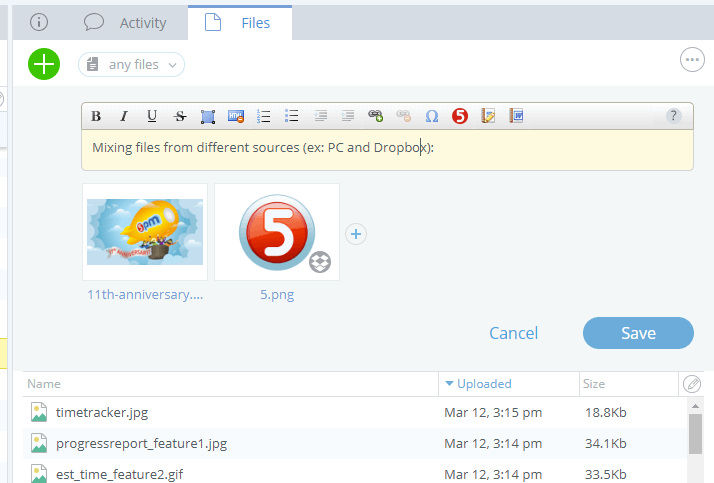The image size is (714, 483).
Task: Click the image icon beside timetracker.jpg
Action: 39,412
